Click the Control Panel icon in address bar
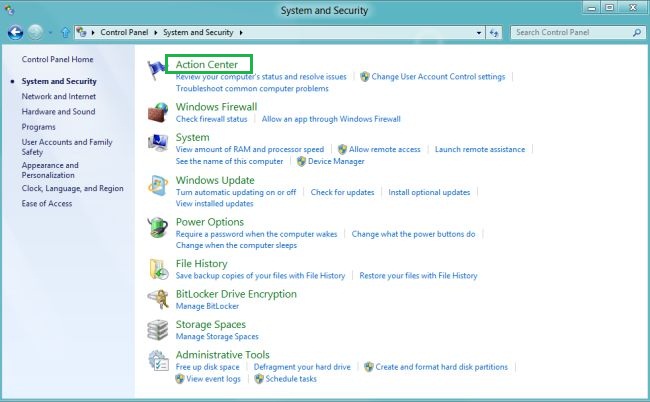Screen dimensions: 650x402 (x=81, y=32)
